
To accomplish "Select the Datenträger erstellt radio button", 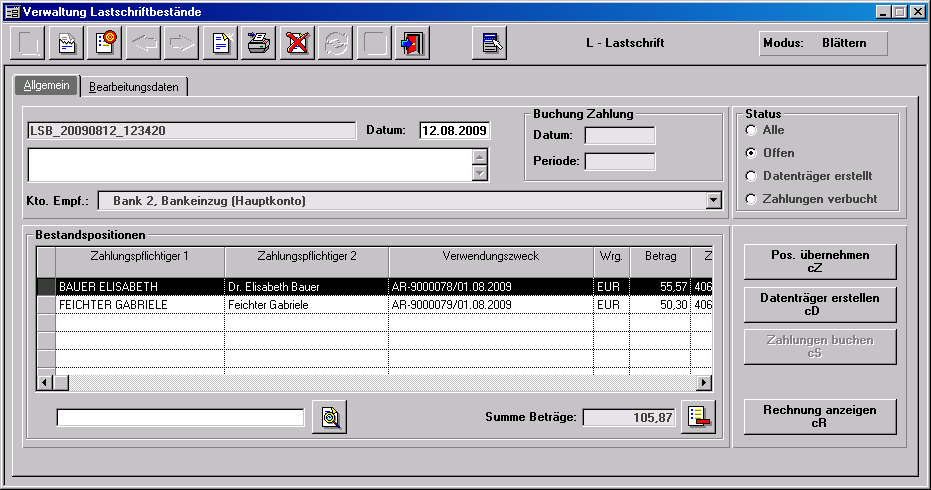I will coord(751,176).
